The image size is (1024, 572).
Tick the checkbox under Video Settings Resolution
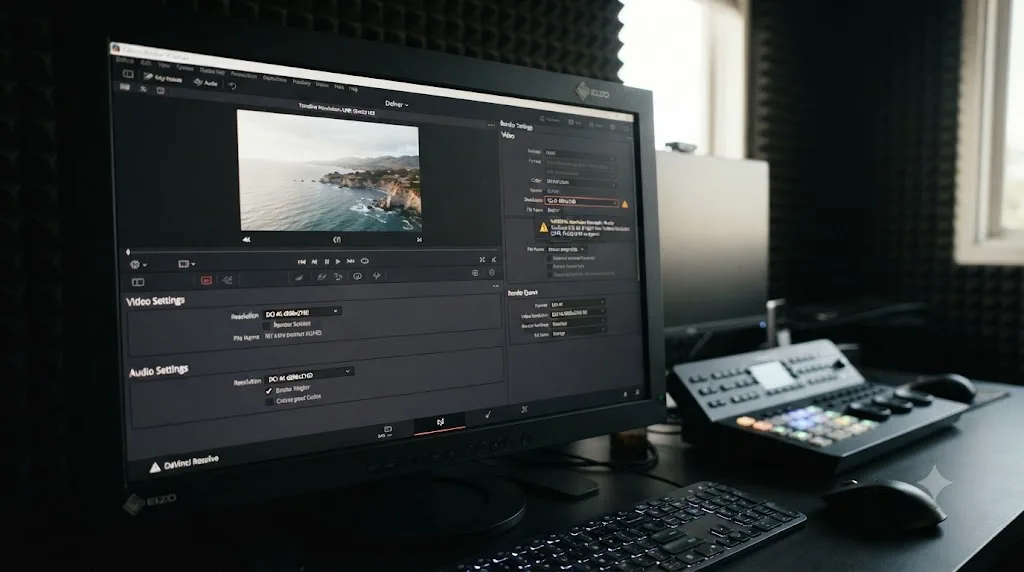(266, 325)
